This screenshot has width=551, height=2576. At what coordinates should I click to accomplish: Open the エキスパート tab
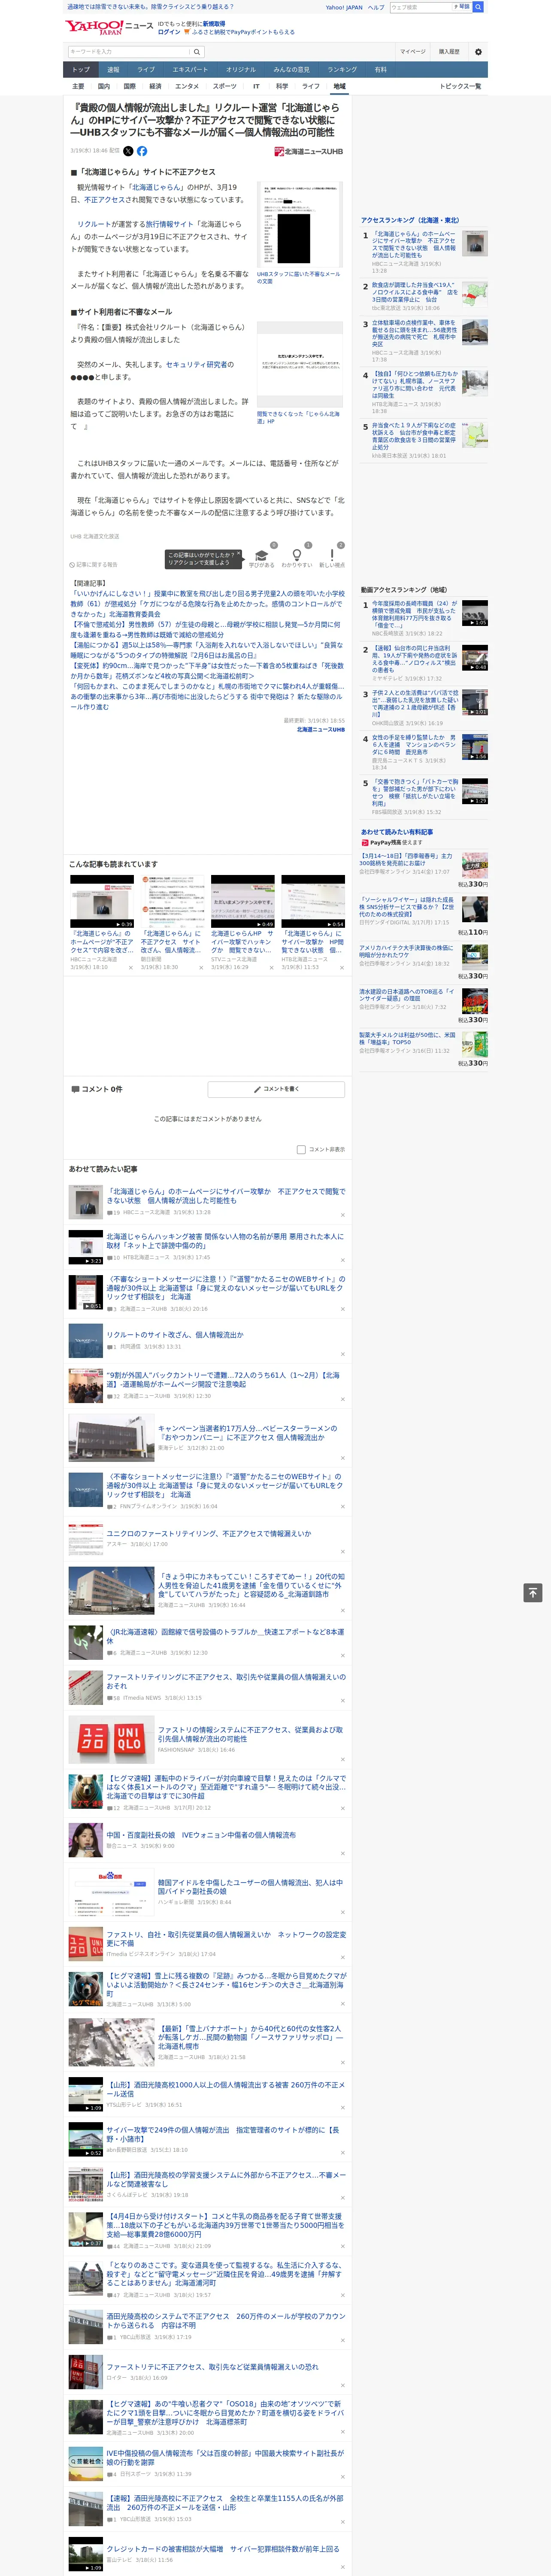click(x=190, y=70)
